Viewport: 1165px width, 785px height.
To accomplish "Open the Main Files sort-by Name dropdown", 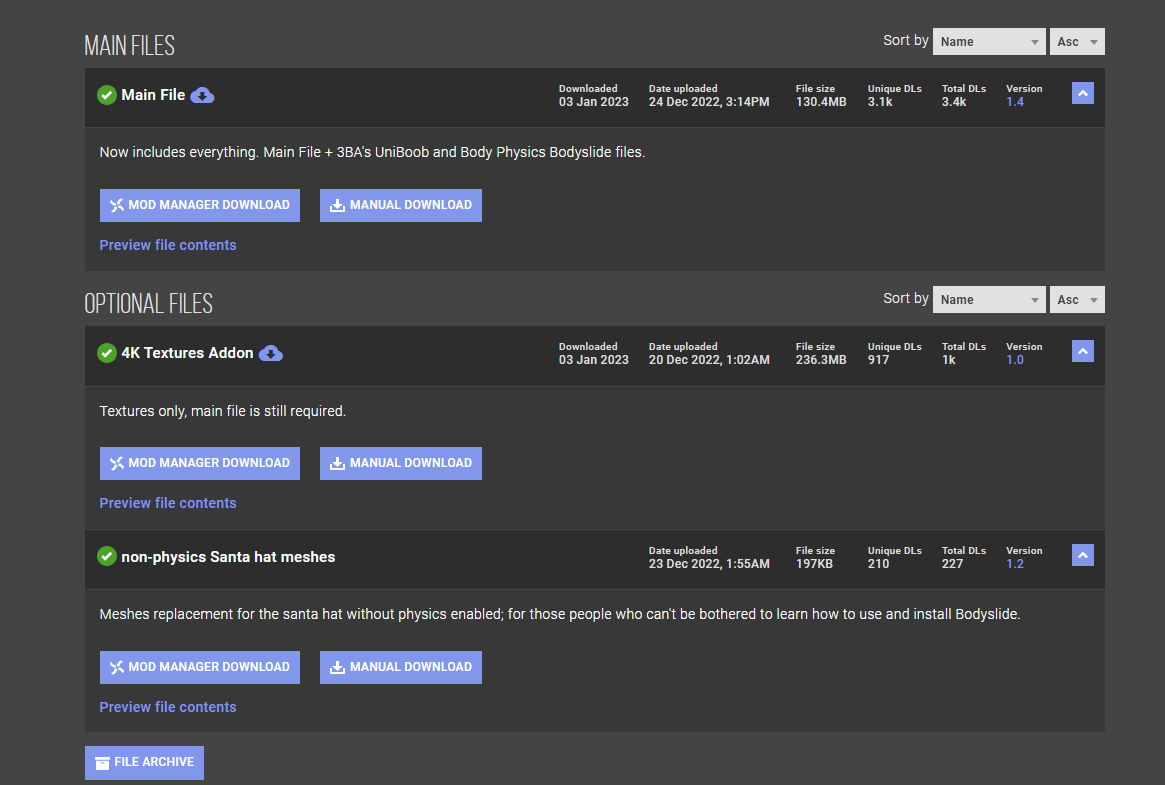I will (x=989, y=42).
